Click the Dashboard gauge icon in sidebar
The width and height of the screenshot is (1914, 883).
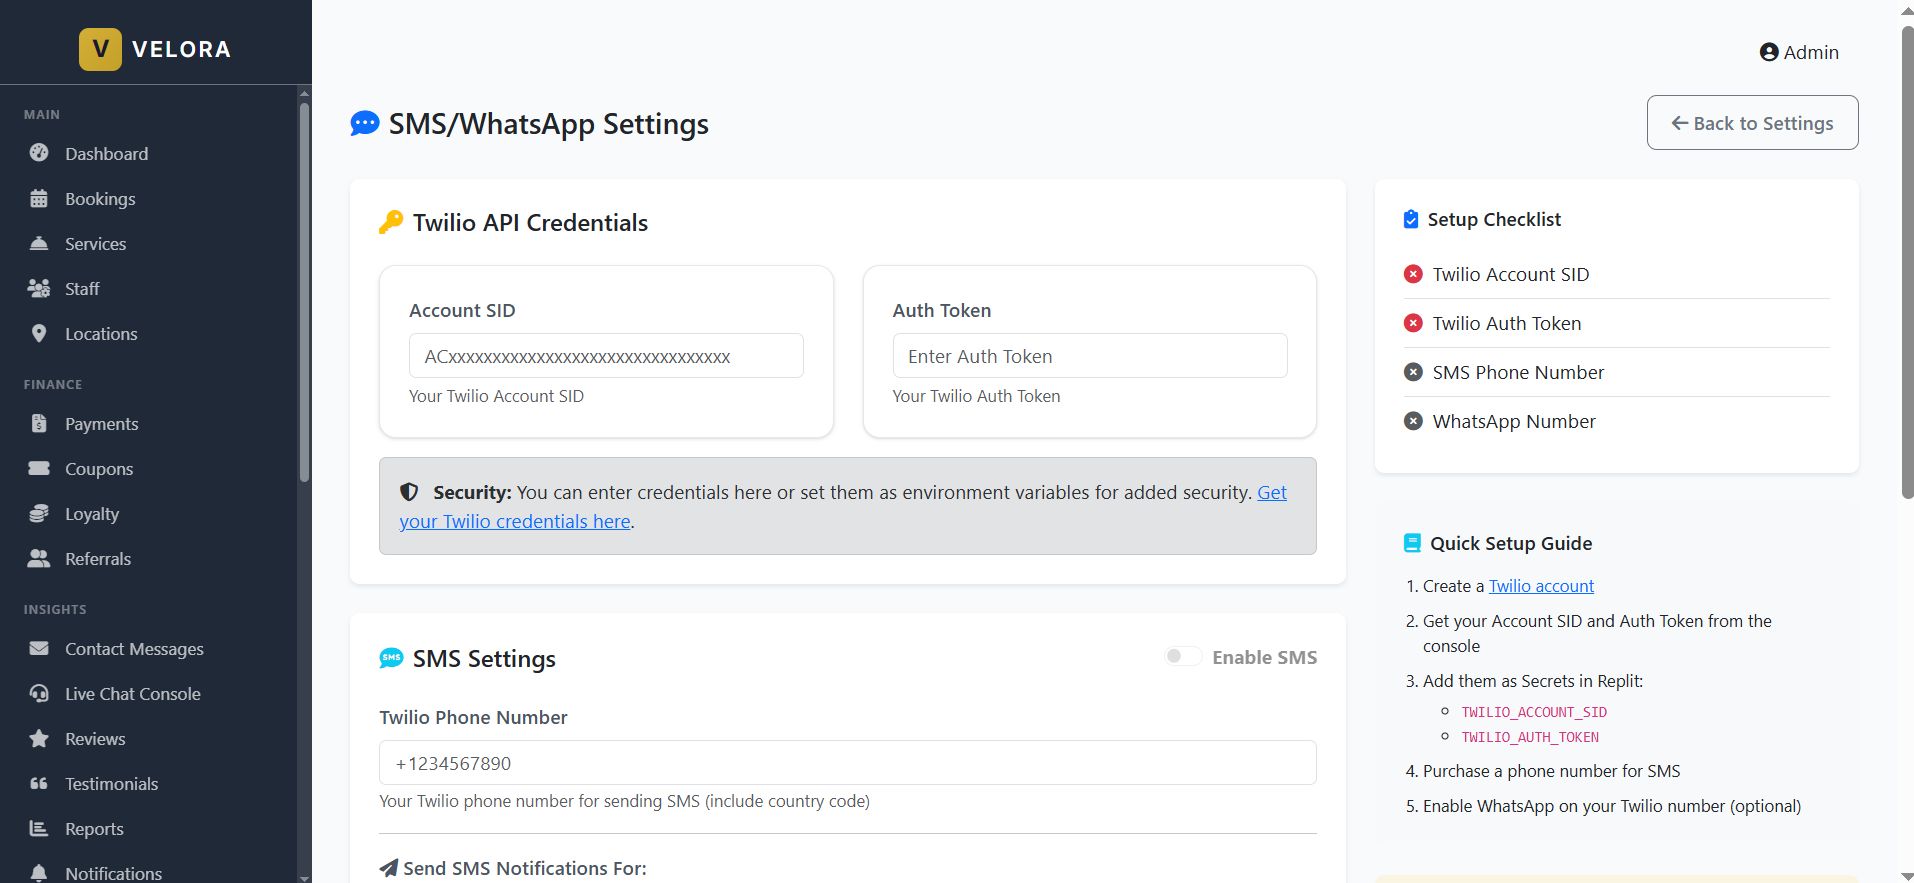coord(39,153)
